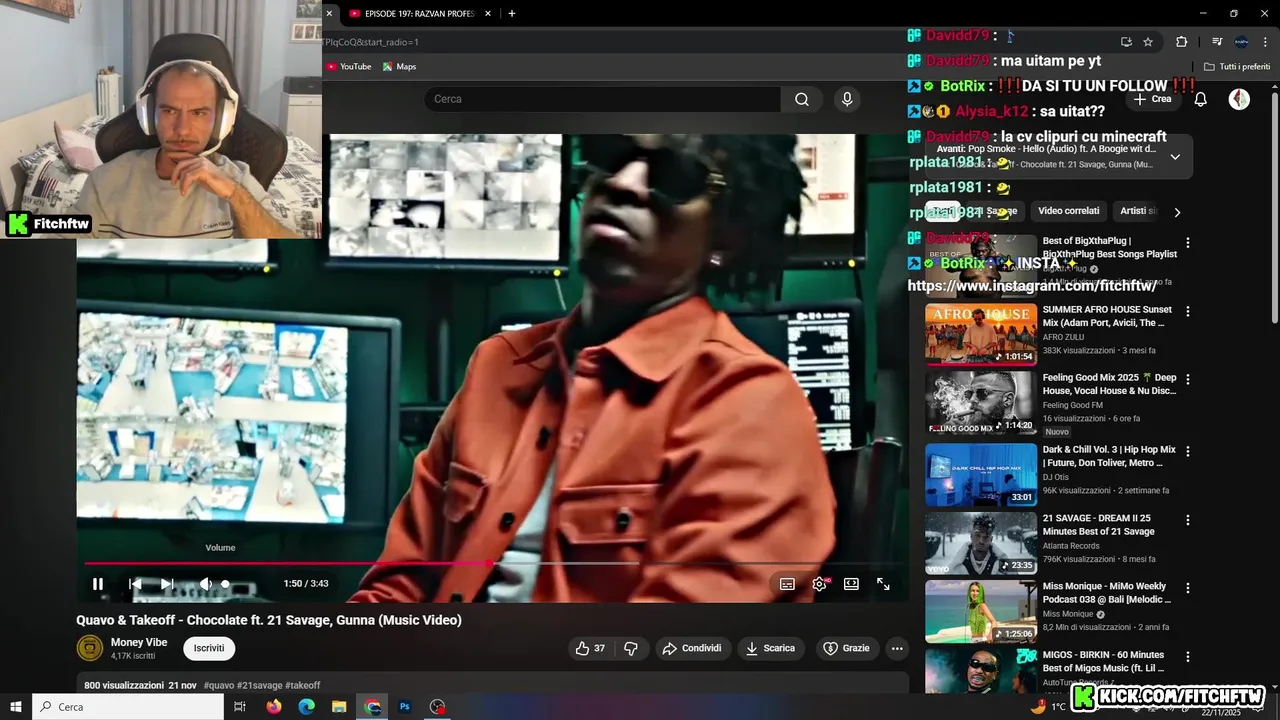Open the Maps bookmark in bookmarks bar

point(399,67)
